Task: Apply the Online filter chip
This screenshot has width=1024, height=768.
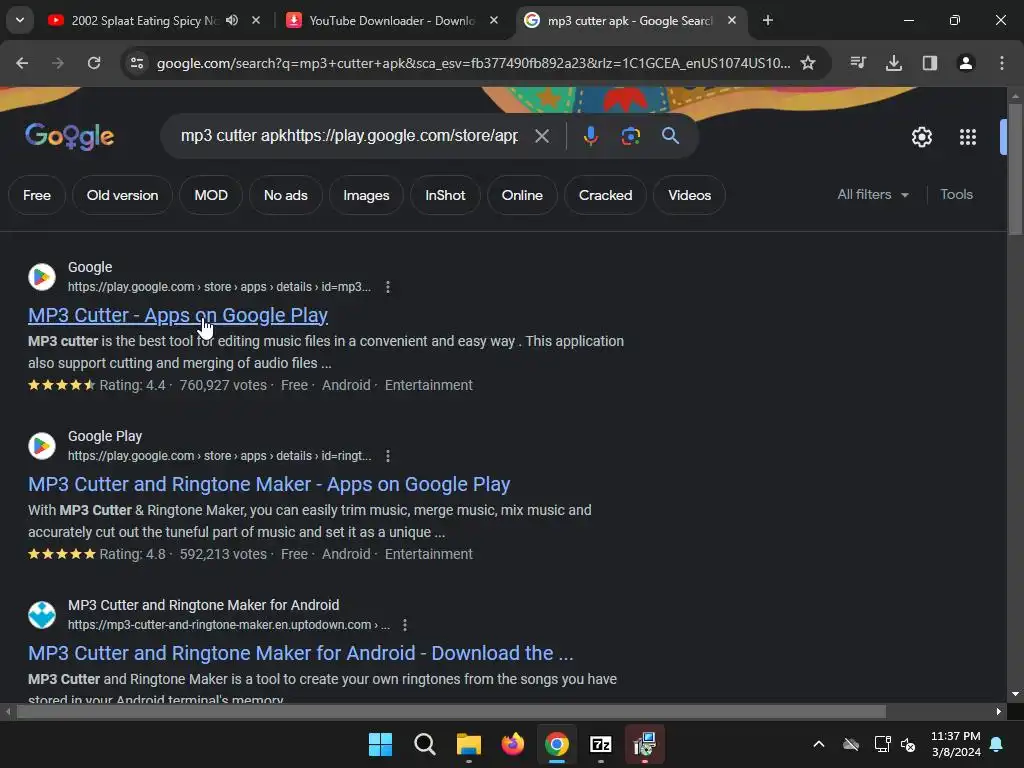Action: [x=522, y=195]
